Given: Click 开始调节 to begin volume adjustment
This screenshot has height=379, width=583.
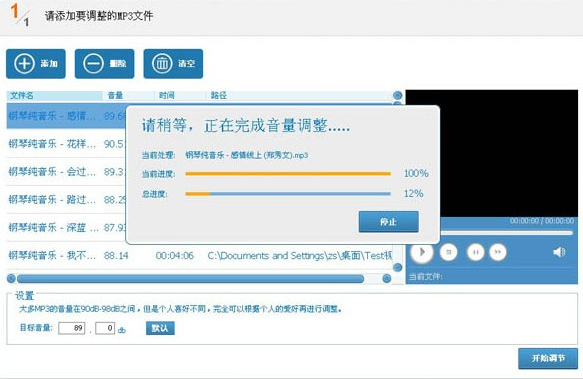Looking at the screenshot, I should pyautogui.click(x=548, y=359).
